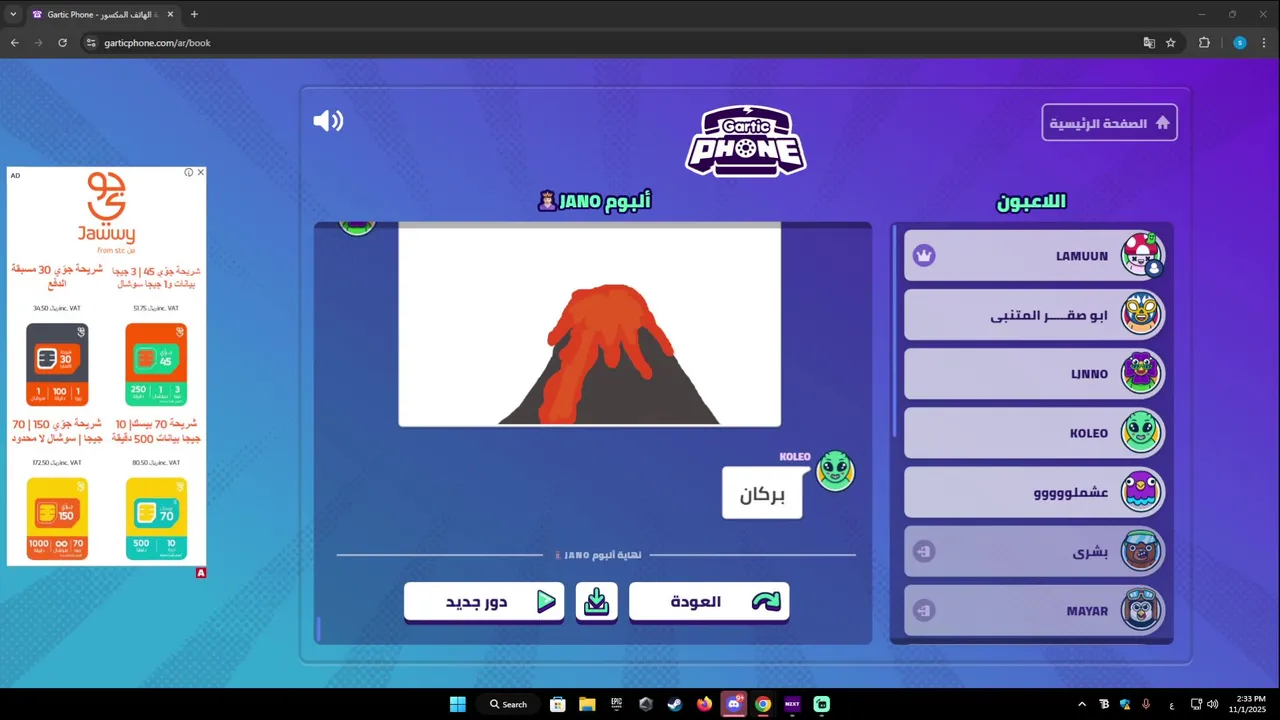Open Steam from the taskbar

[675, 704]
